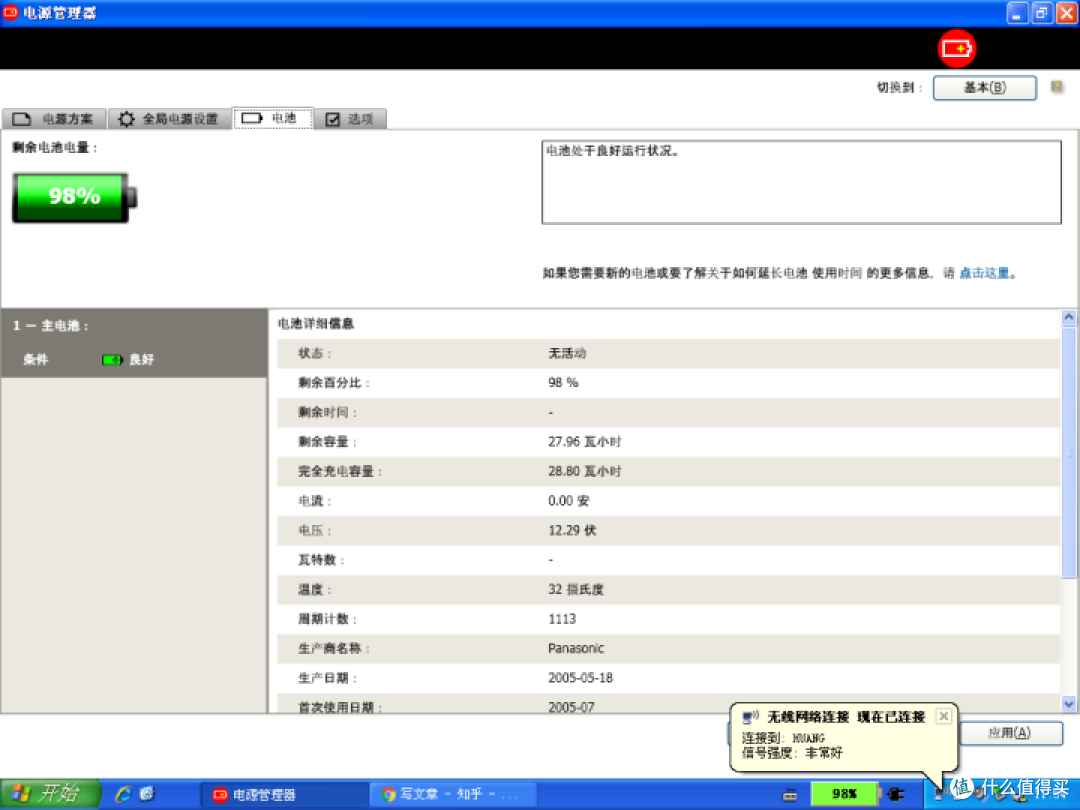This screenshot has height=810, width=1080.
Task: Click the red battery icon in the black banner
Action: point(957,48)
